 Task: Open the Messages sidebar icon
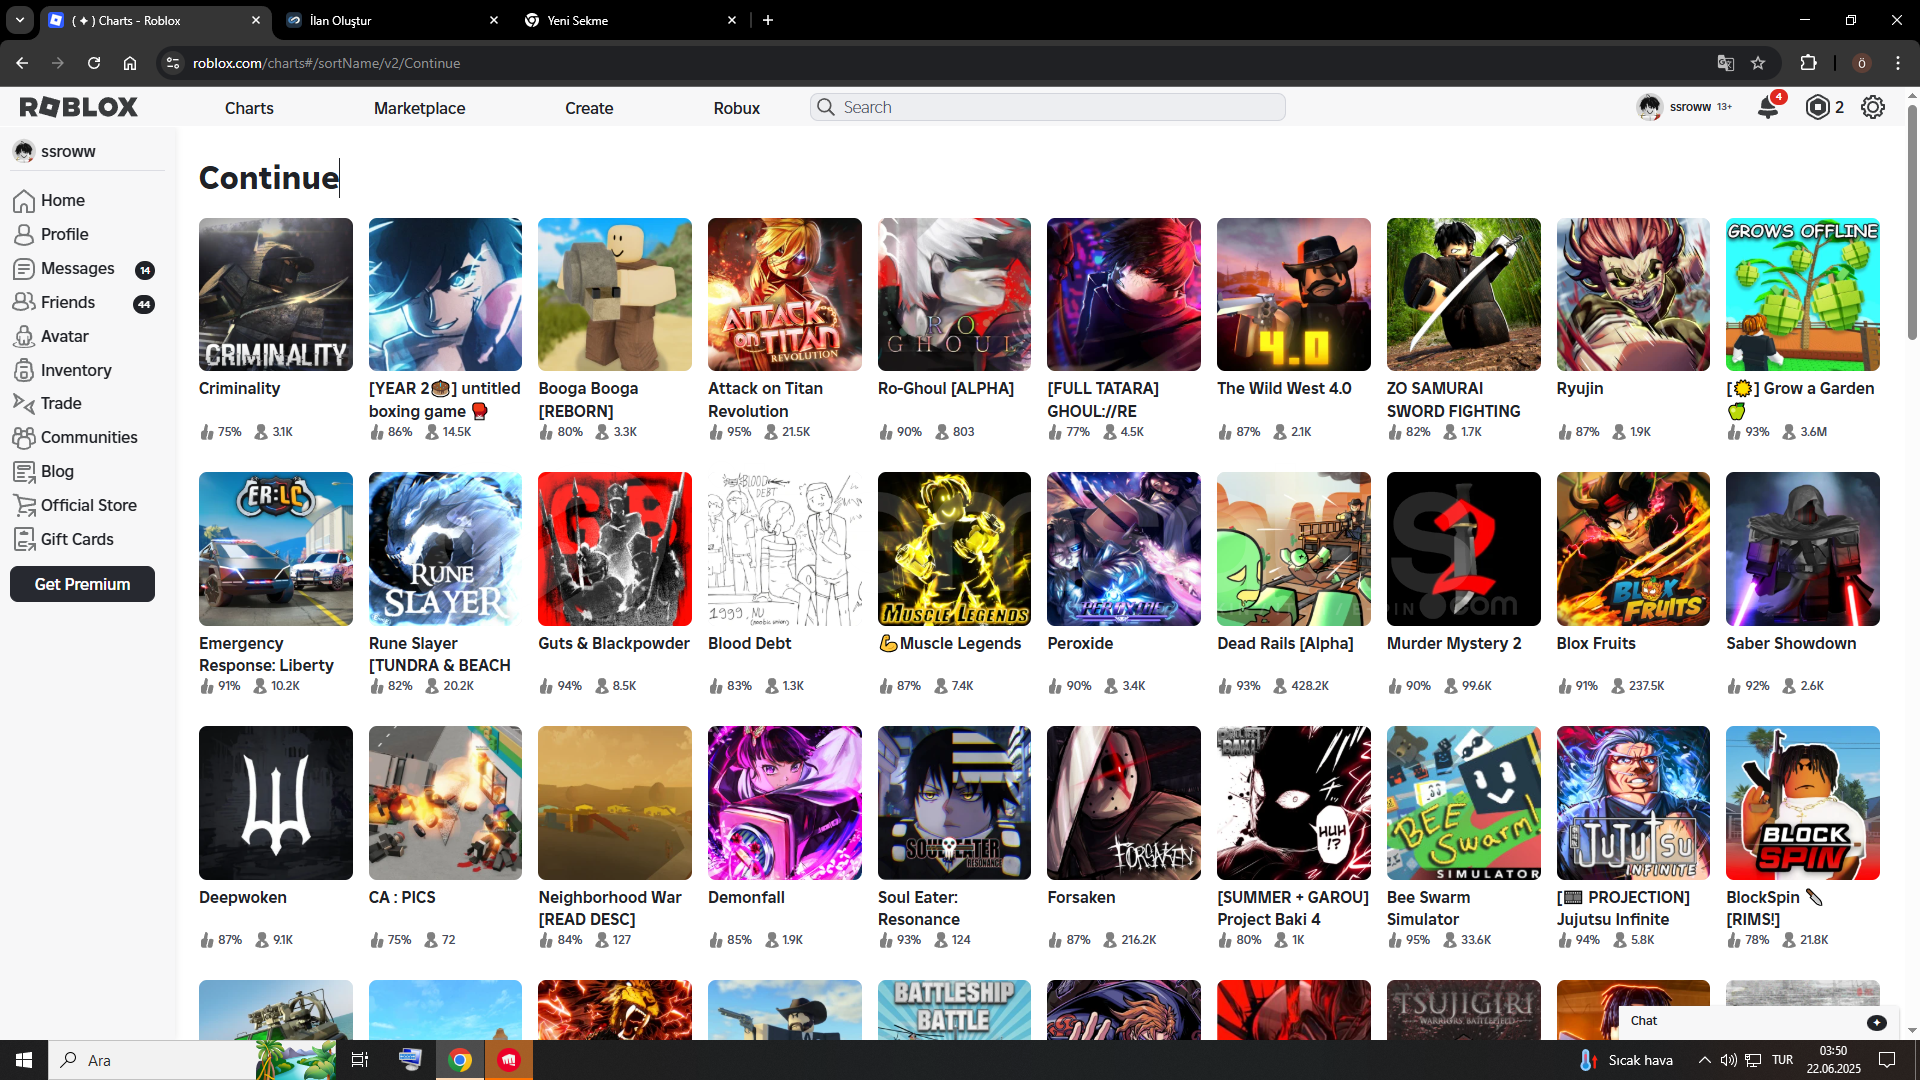tap(24, 269)
